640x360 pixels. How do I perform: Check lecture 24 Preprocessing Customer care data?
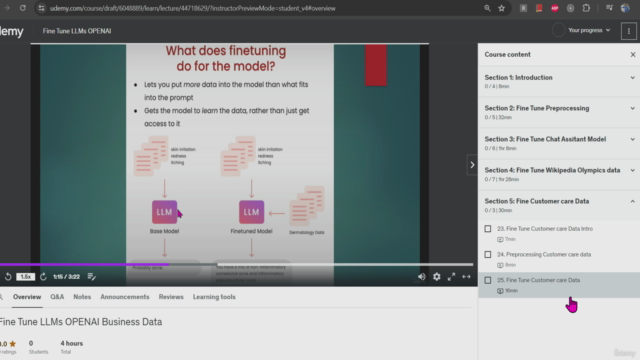[488, 254]
